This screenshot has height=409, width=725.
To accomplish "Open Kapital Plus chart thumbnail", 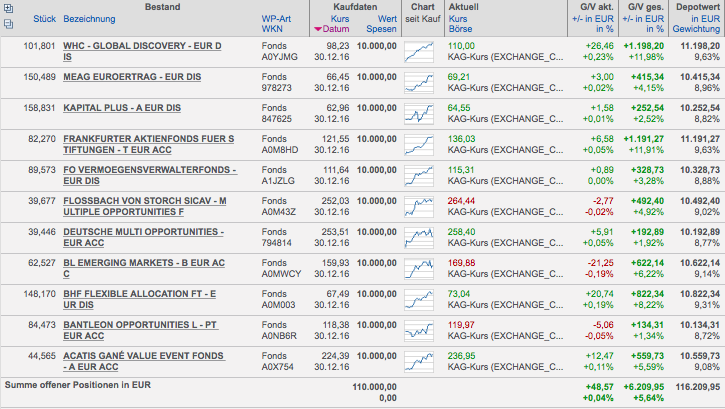I will [419, 114].
